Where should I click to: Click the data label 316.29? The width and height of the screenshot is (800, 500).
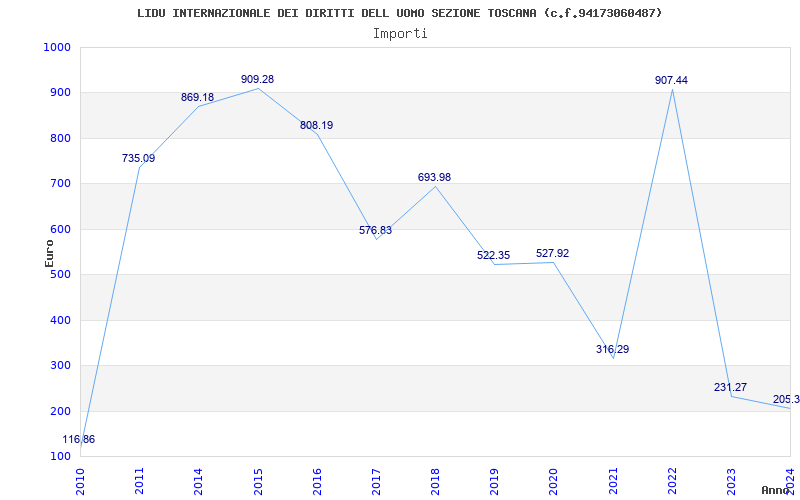pos(612,349)
